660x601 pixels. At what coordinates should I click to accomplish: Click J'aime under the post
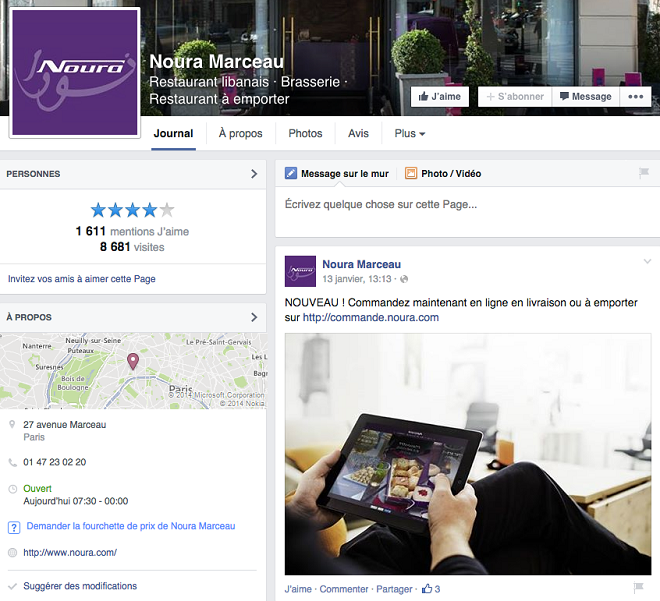(x=298, y=589)
